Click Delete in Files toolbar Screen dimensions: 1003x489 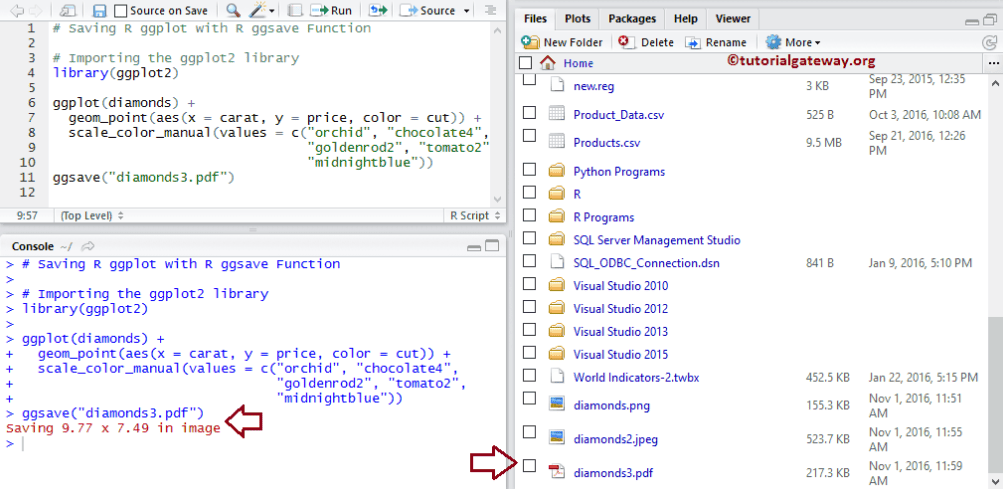pyautogui.click(x=646, y=42)
